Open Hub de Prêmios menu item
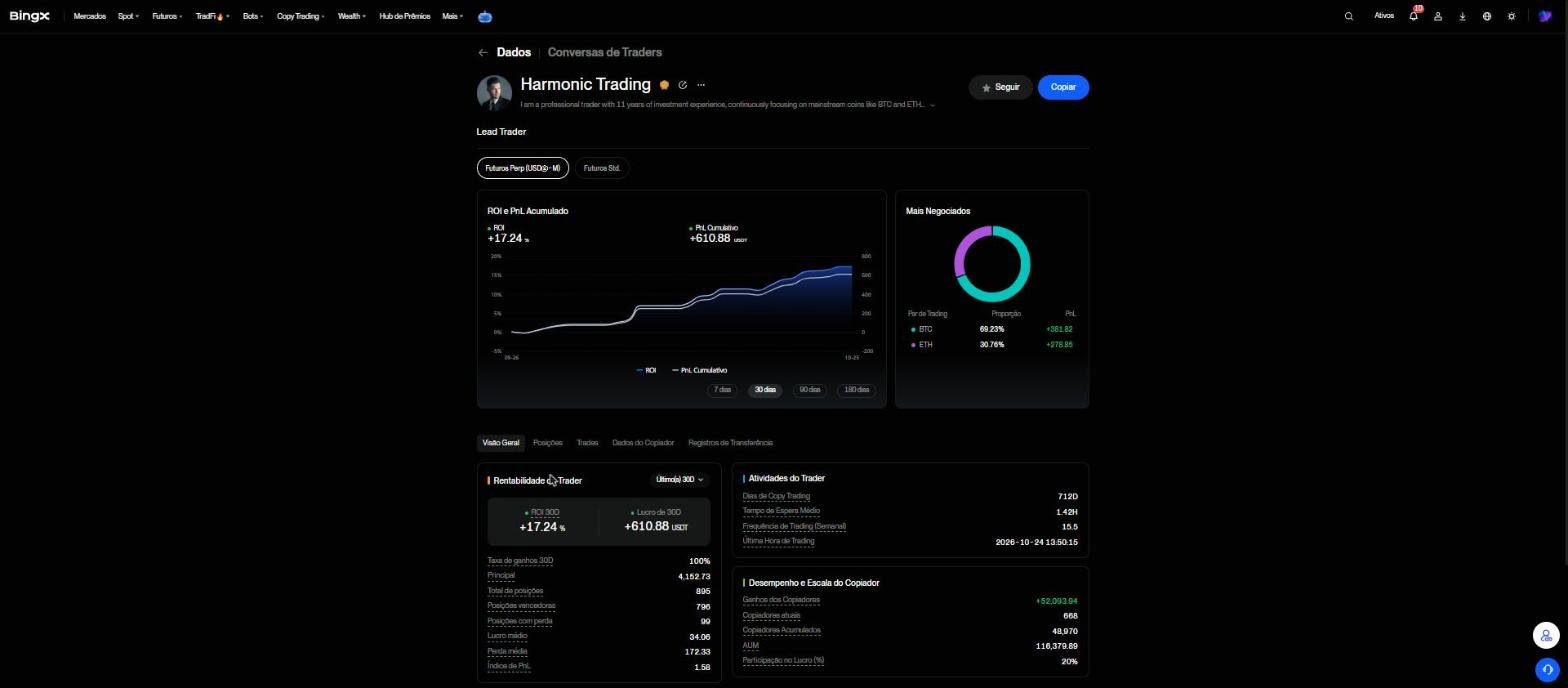Screen dimensions: 1568x688 click(x=404, y=16)
